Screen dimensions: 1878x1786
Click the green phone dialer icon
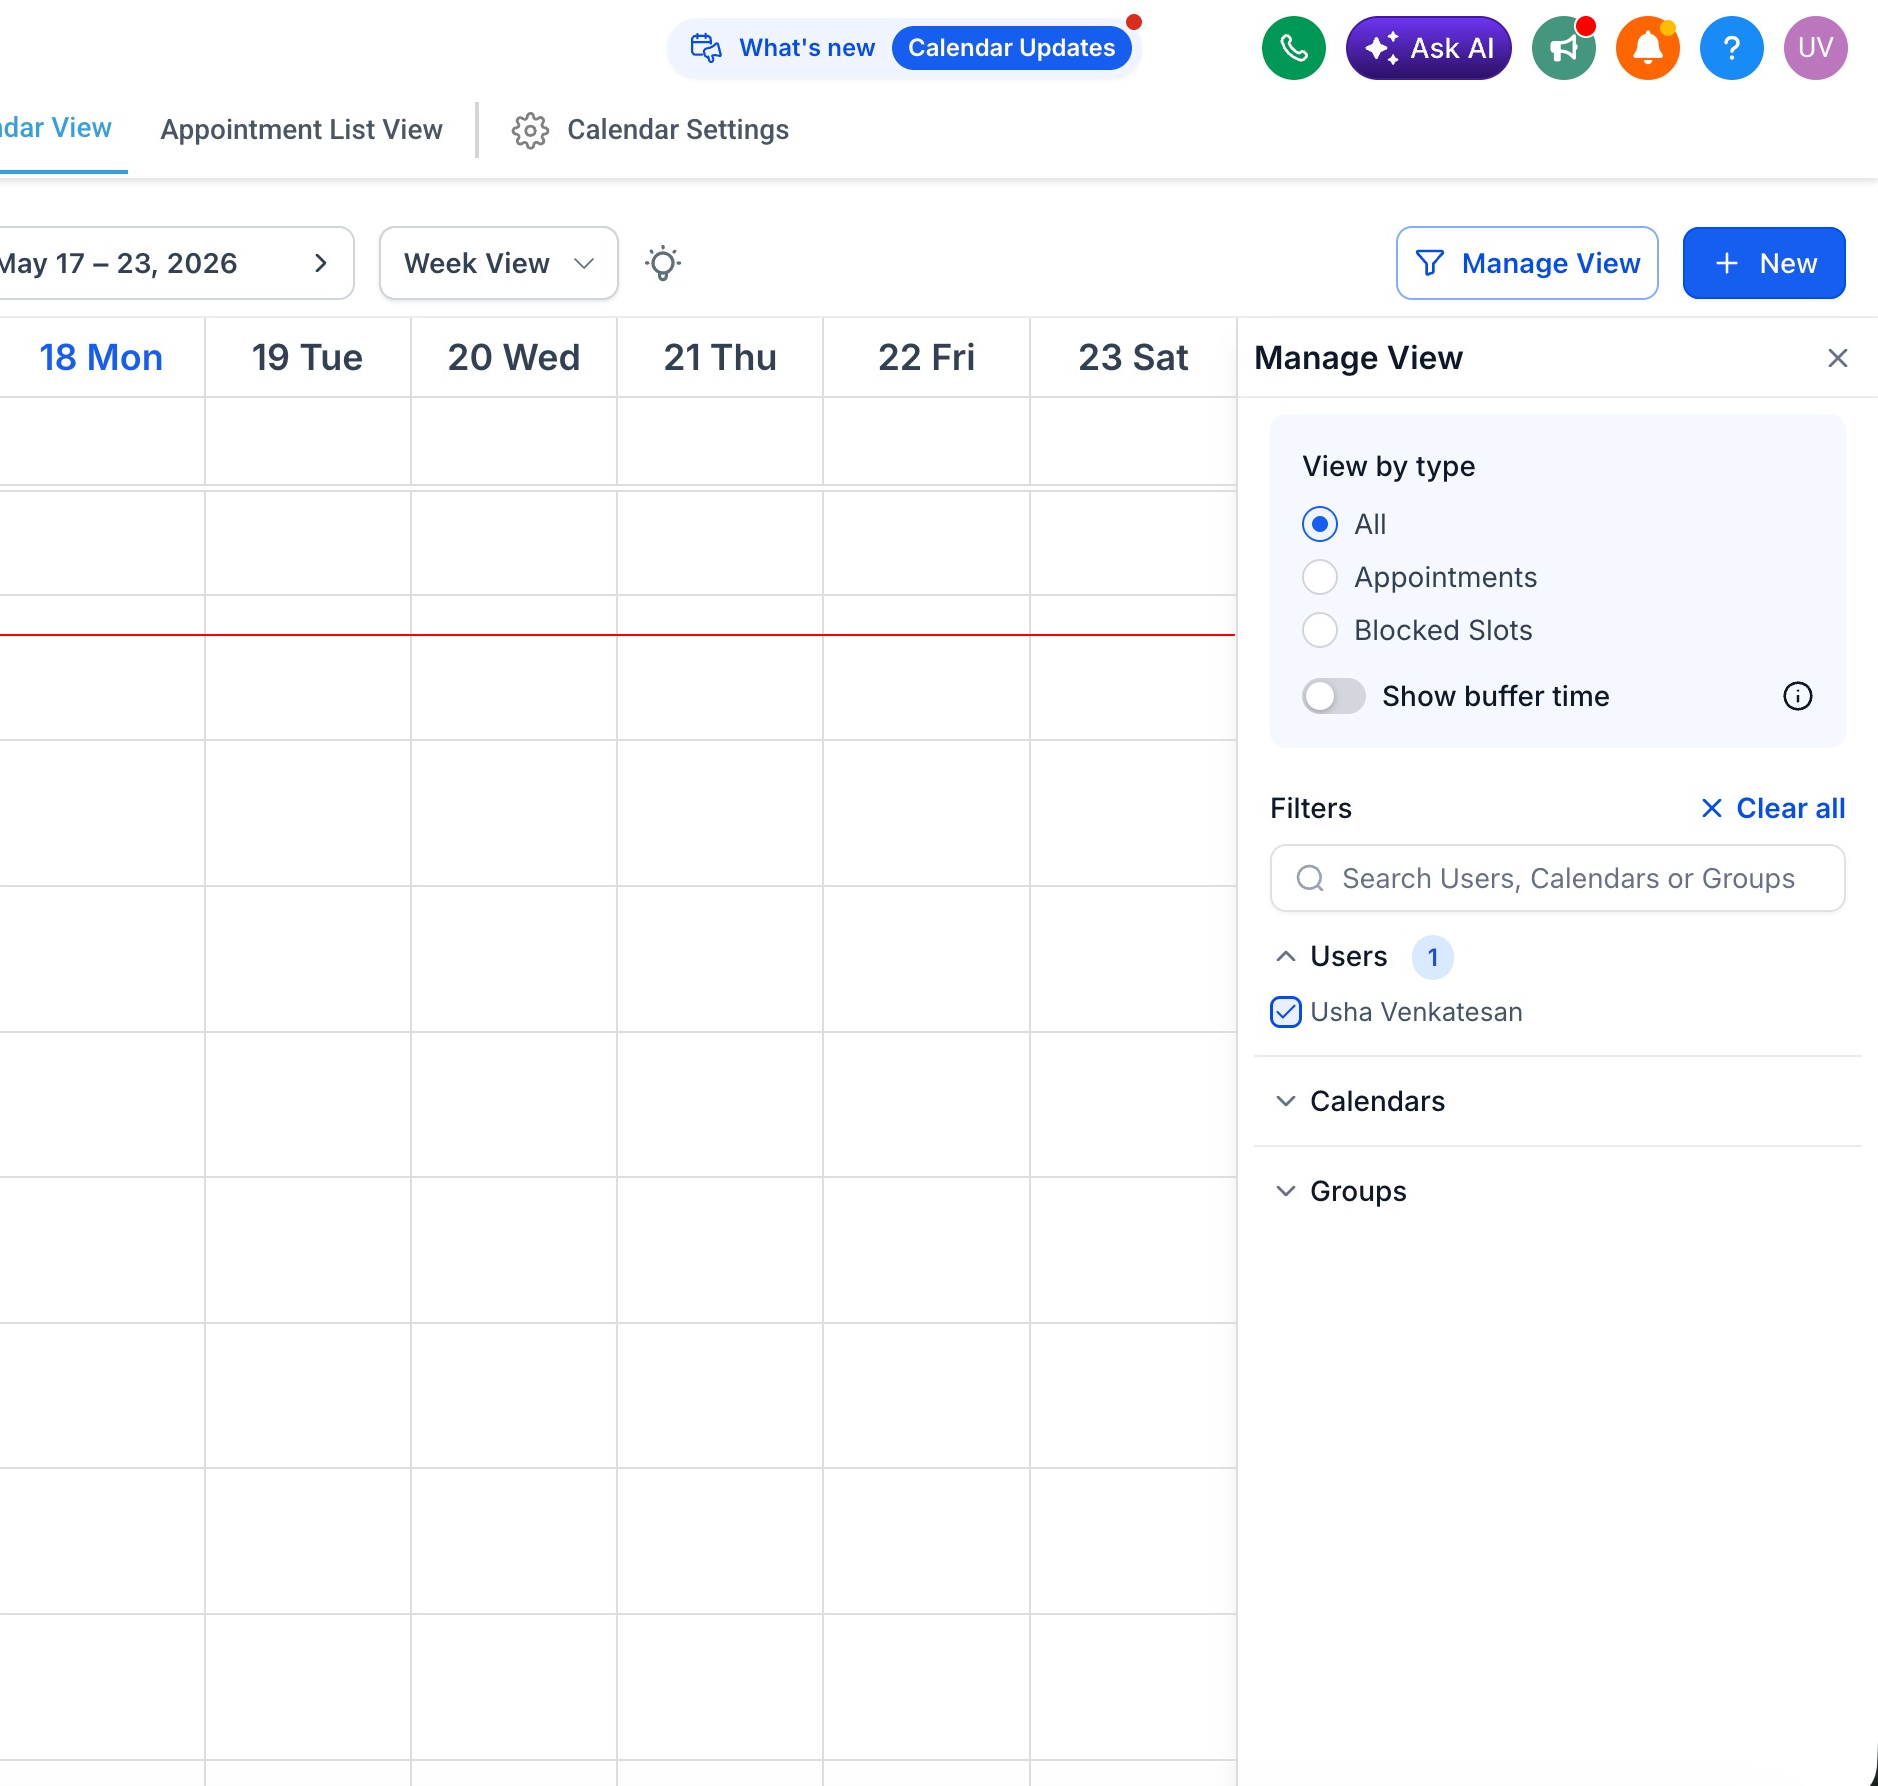point(1293,48)
